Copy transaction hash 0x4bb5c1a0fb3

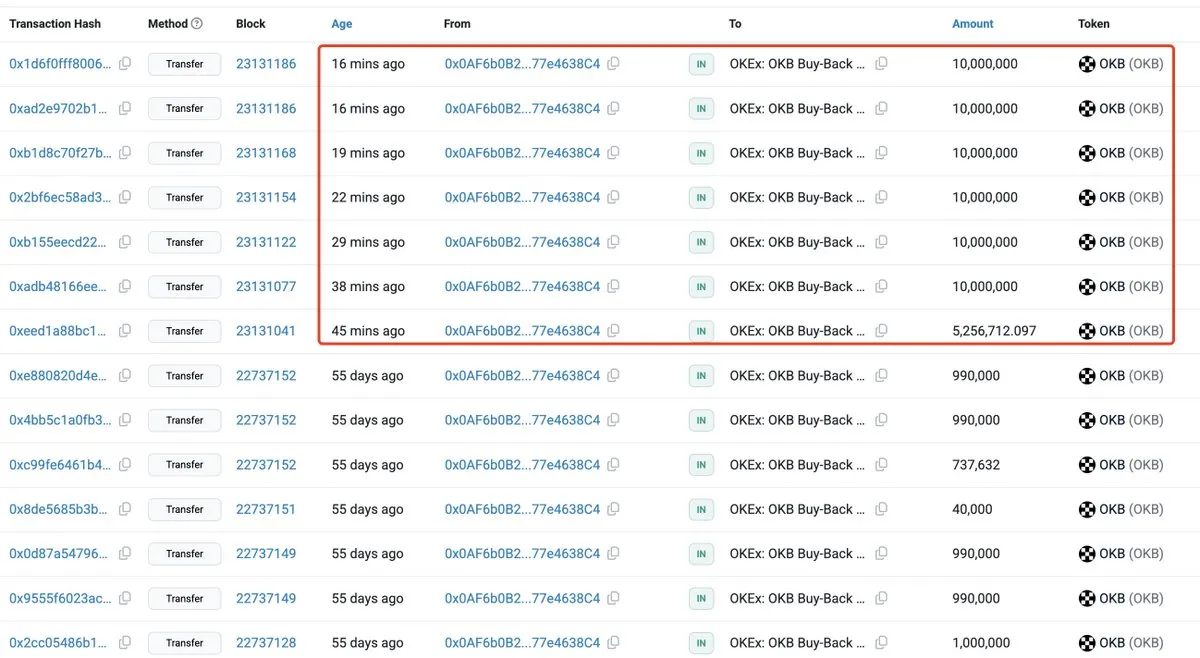(125, 420)
